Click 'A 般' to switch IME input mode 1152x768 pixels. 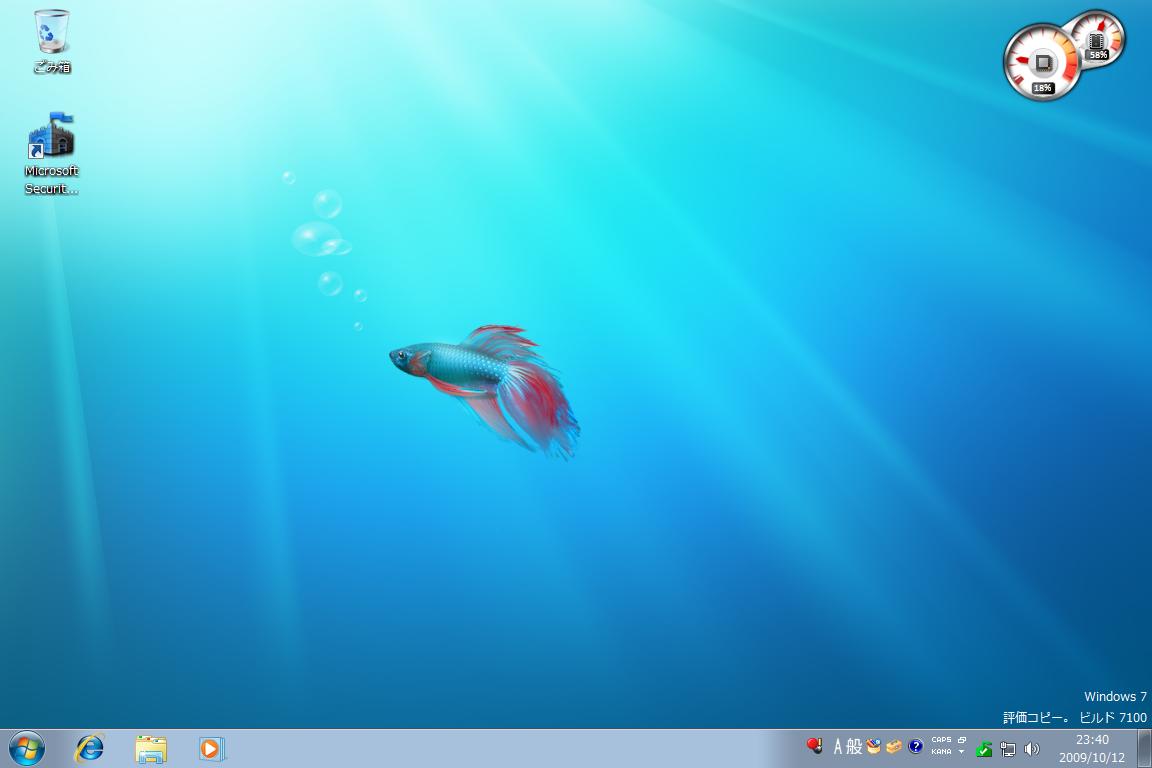[845, 747]
